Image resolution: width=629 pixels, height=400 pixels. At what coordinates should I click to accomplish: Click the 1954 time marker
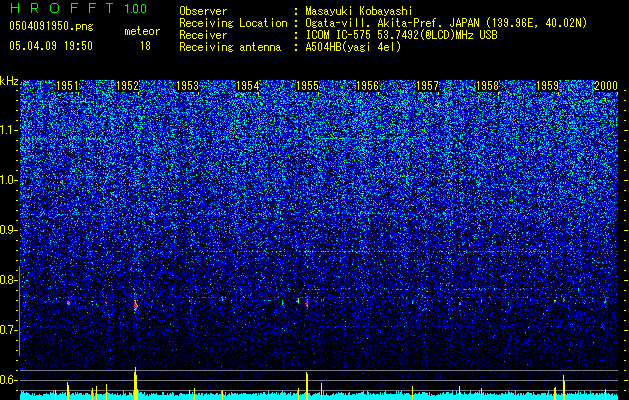click(248, 86)
